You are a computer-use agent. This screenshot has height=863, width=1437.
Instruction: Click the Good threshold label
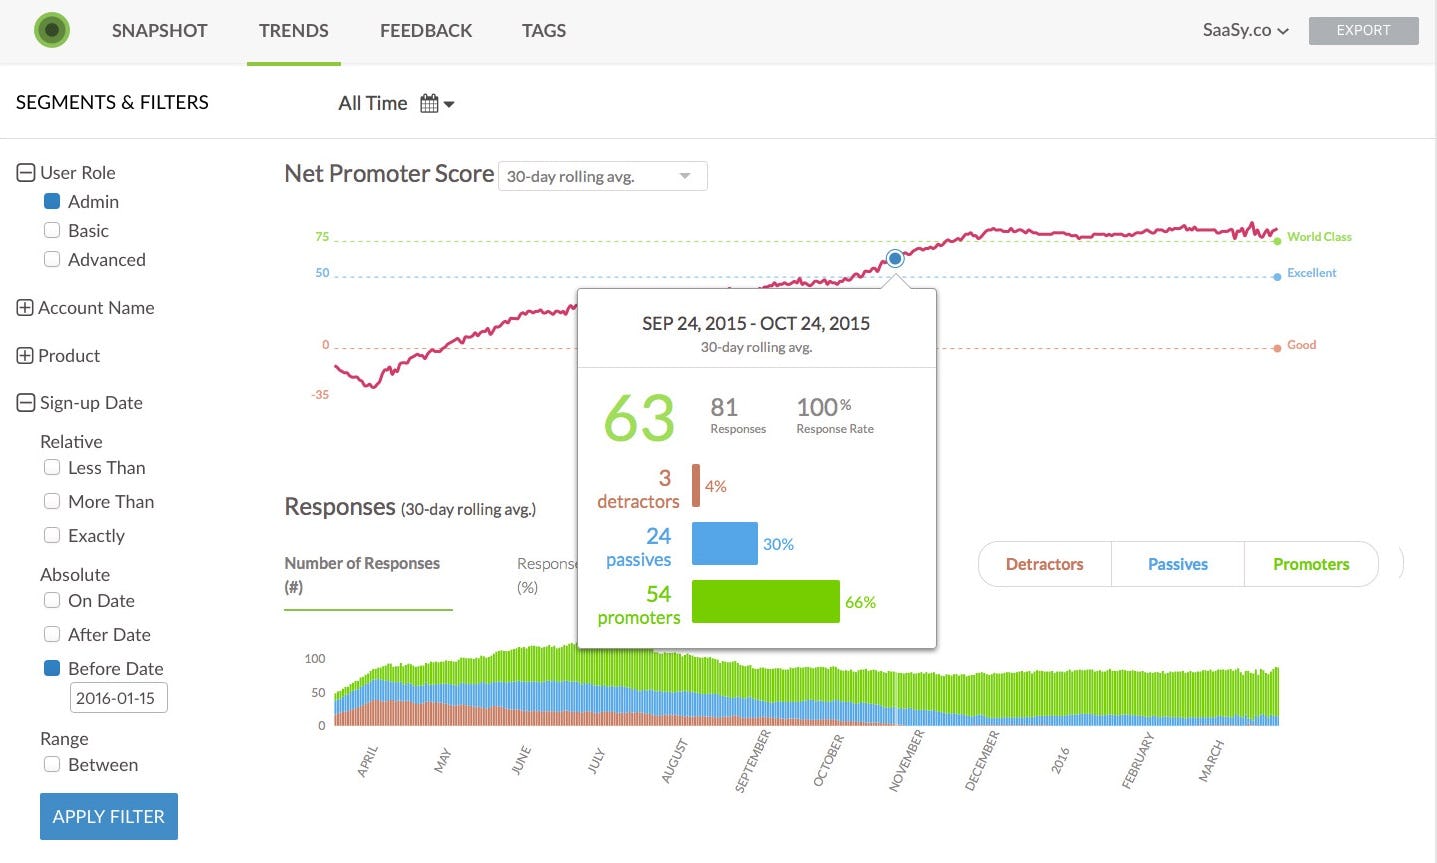click(1301, 345)
